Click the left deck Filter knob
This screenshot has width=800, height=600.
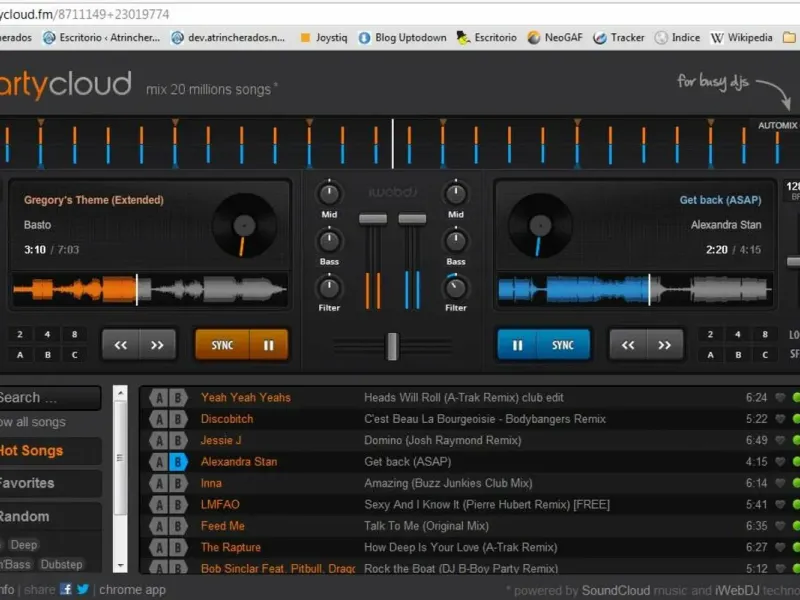[329, 288]
